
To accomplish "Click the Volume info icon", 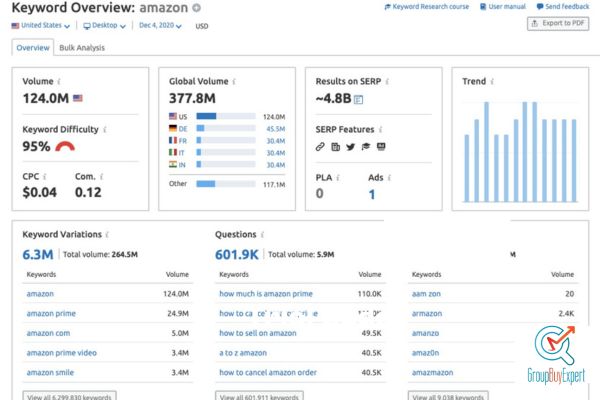I will point(59,82).
